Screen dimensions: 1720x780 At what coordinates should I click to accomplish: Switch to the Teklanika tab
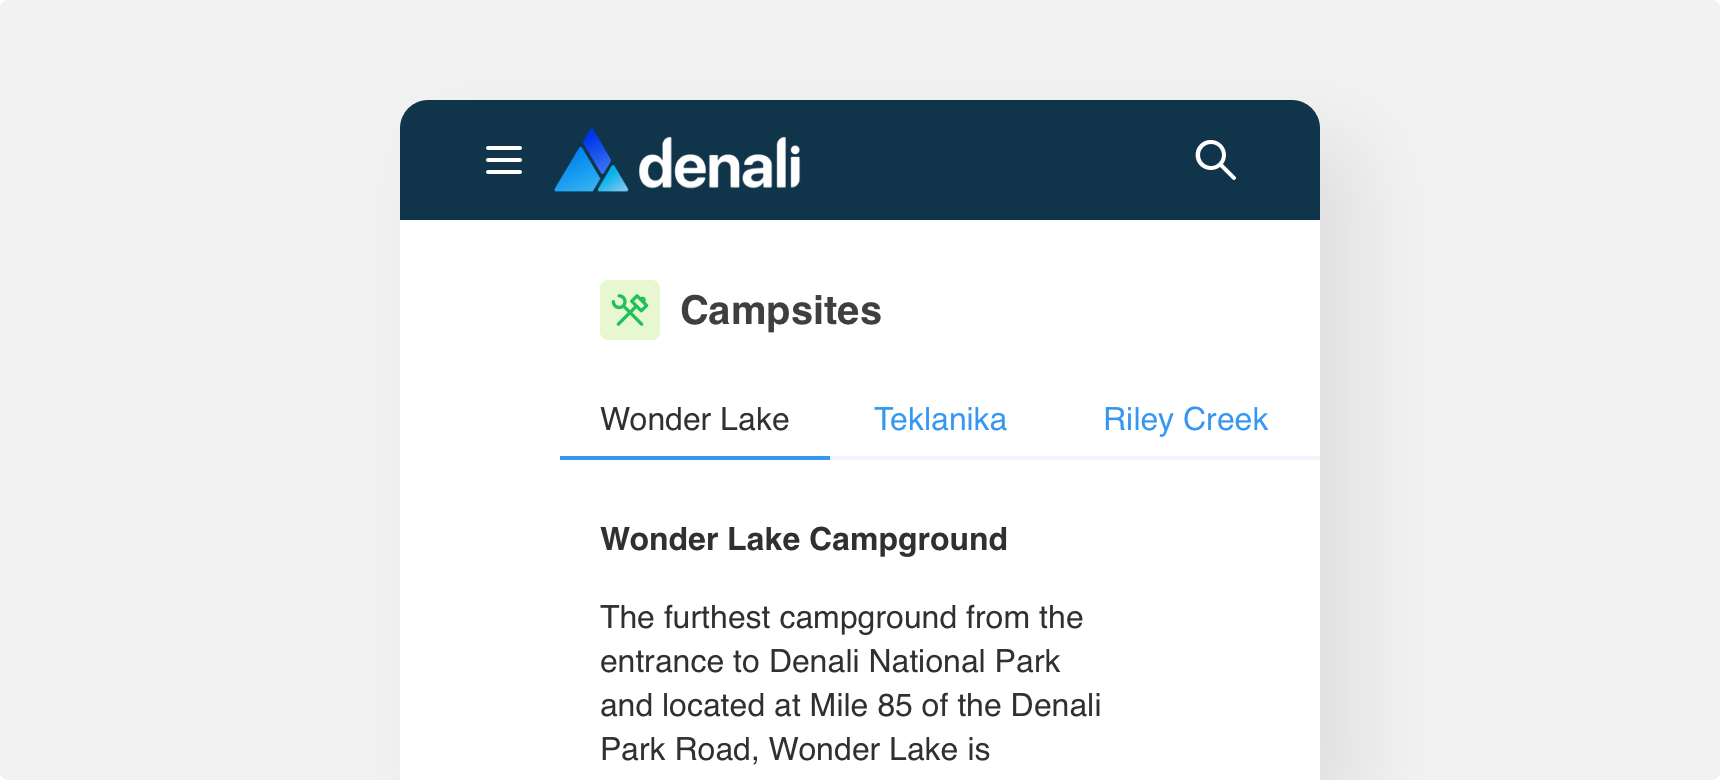(x=940, y=419)
